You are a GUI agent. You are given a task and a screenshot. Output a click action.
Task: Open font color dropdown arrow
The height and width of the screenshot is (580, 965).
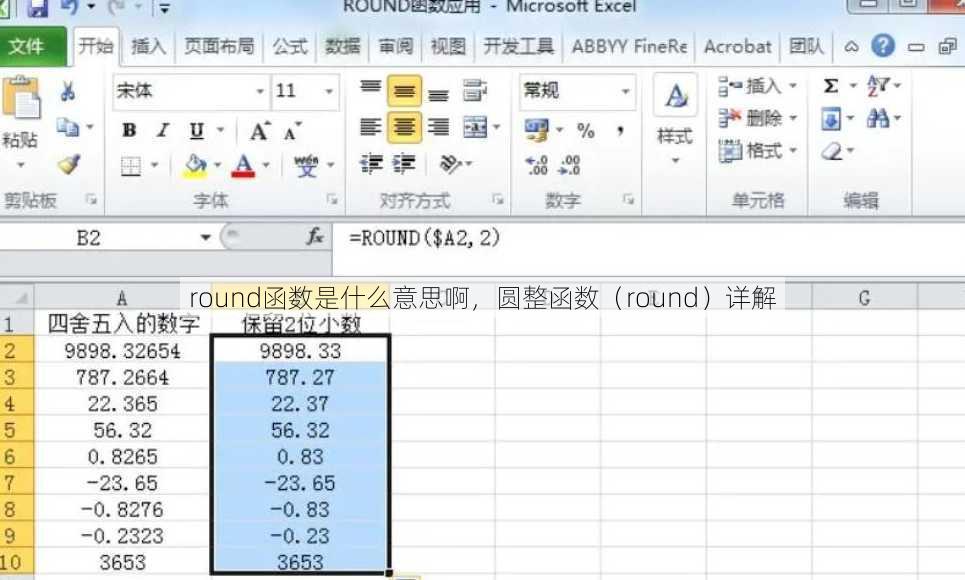tap(266, 165)
